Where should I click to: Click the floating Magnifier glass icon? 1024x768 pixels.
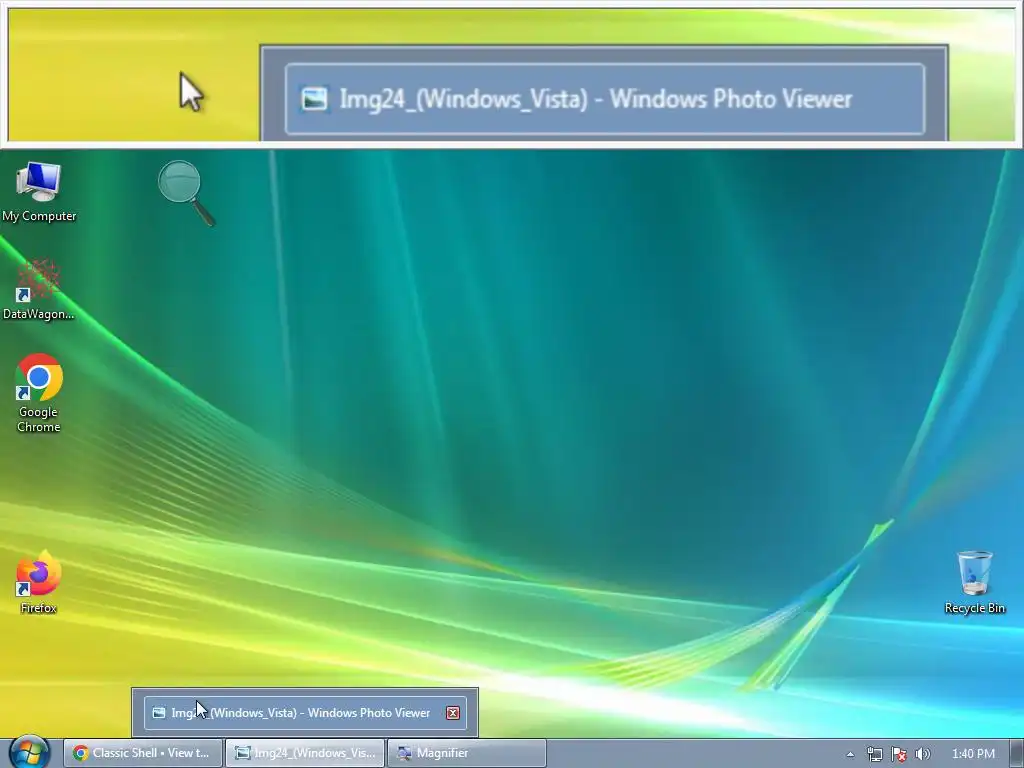point(186,193)
